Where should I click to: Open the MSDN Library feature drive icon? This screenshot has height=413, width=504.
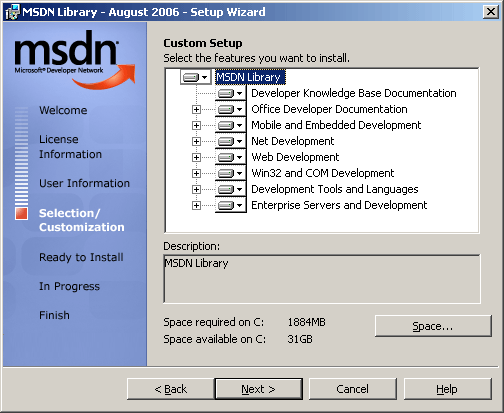(196, 77)
